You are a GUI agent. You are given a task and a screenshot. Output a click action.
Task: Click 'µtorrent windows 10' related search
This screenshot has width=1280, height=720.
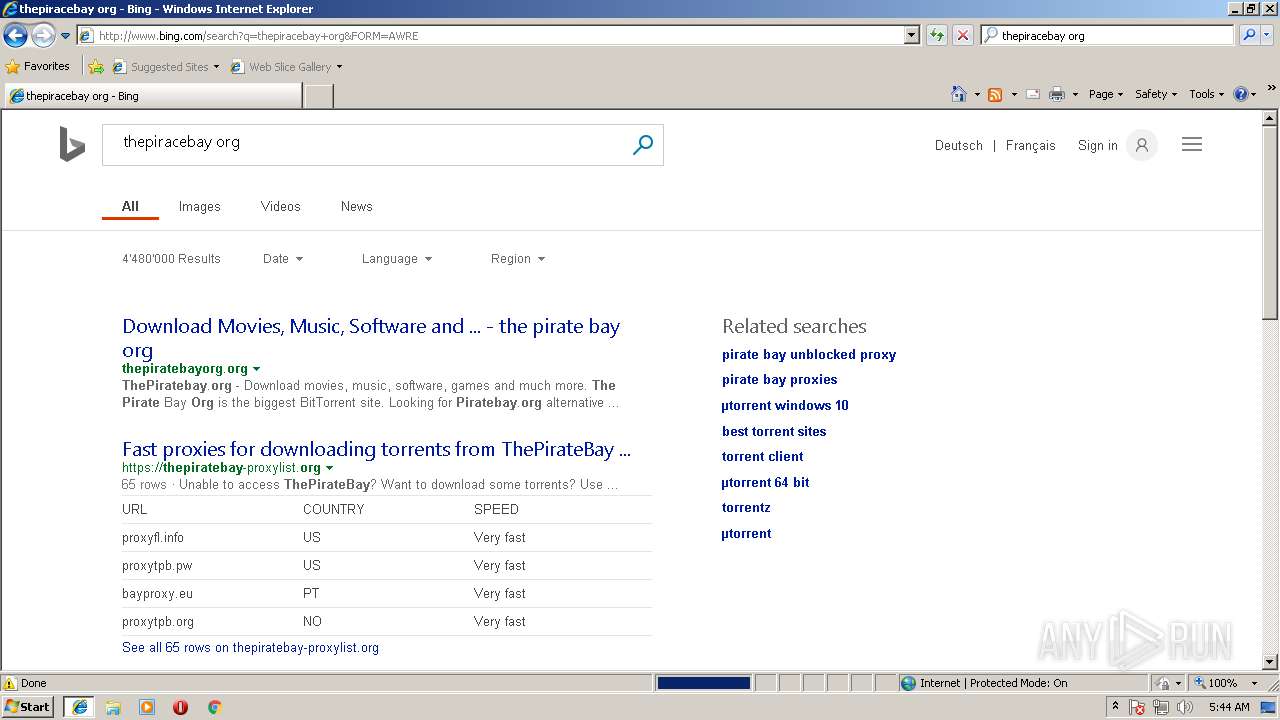(785, 405)
